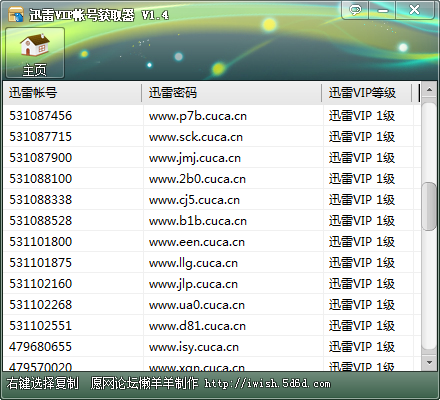Click password www.ua0.cuca.cn

pos(197,305)
